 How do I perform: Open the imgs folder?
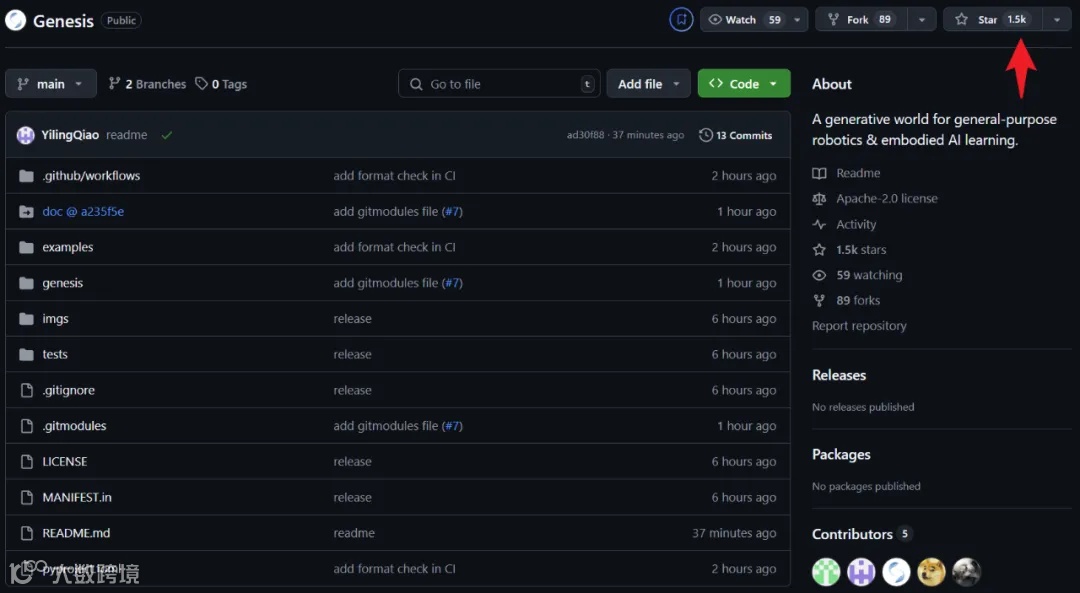tap(55, 319)
